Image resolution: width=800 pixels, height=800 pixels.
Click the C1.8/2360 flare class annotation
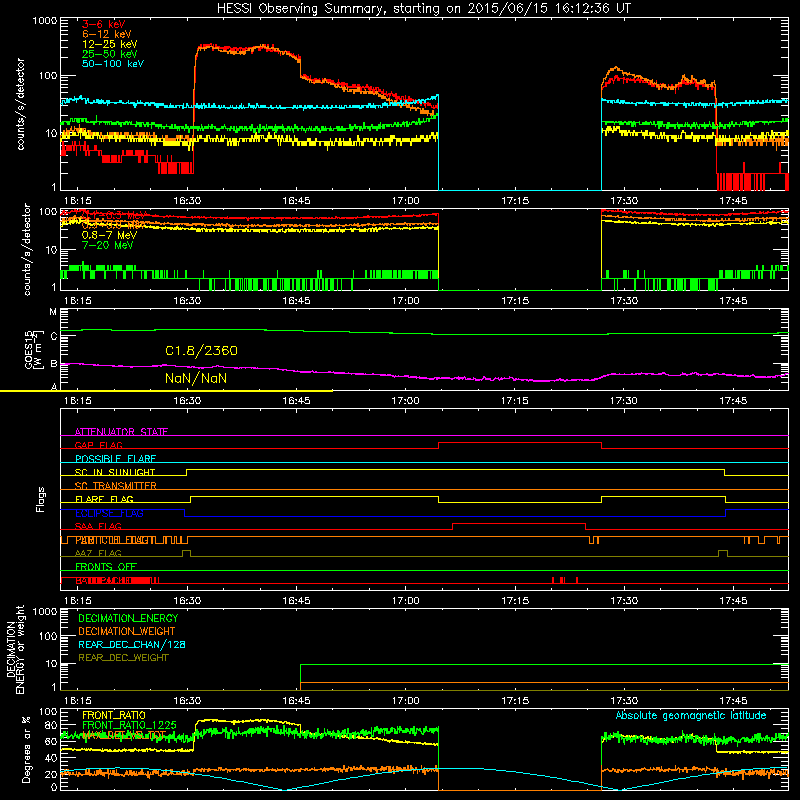[201, 351]
